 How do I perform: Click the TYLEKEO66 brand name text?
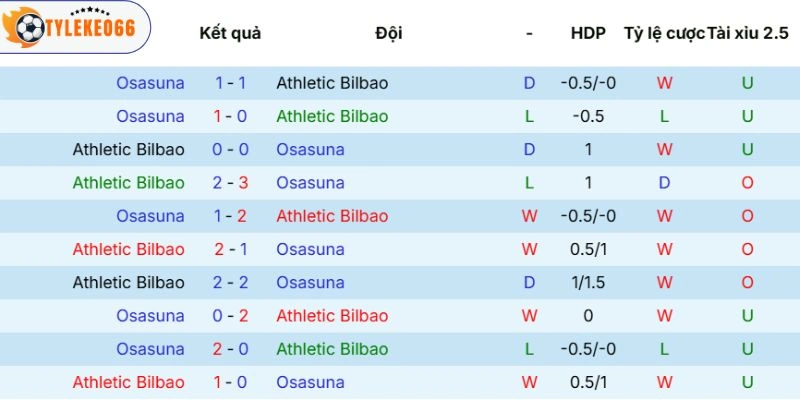88,29
